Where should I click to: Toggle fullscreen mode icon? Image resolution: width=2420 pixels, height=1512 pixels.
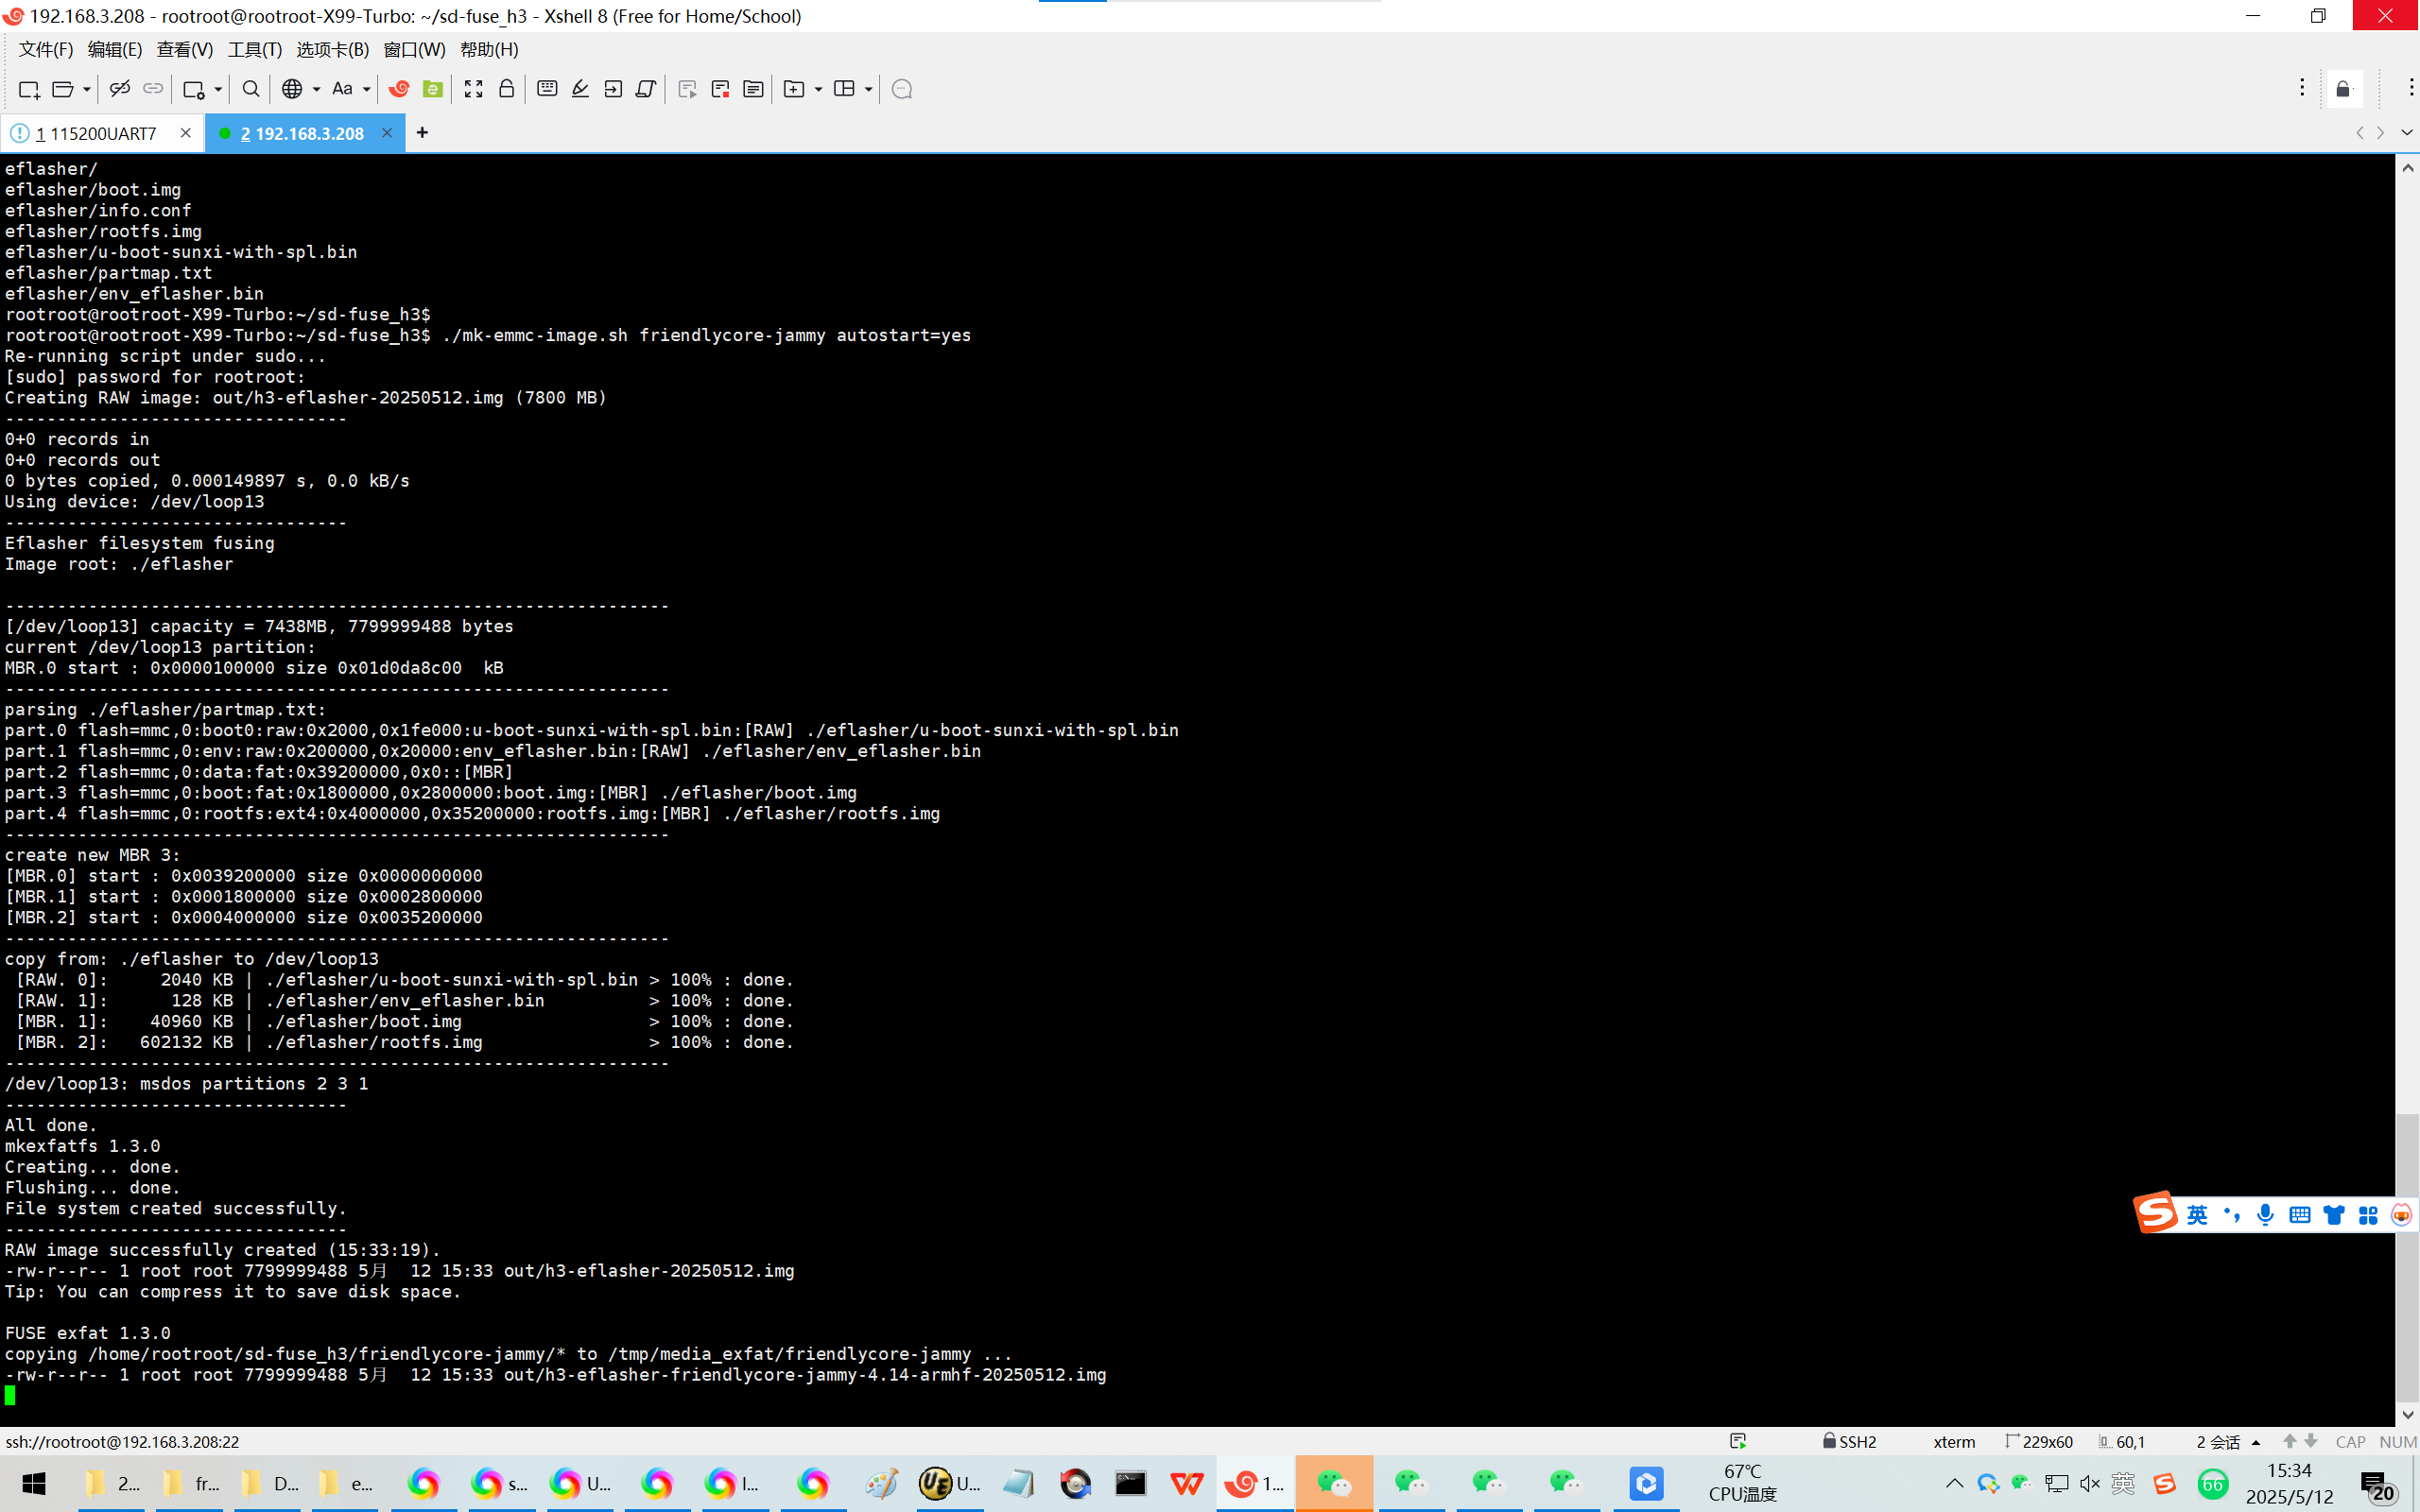[x=473, y=89]
